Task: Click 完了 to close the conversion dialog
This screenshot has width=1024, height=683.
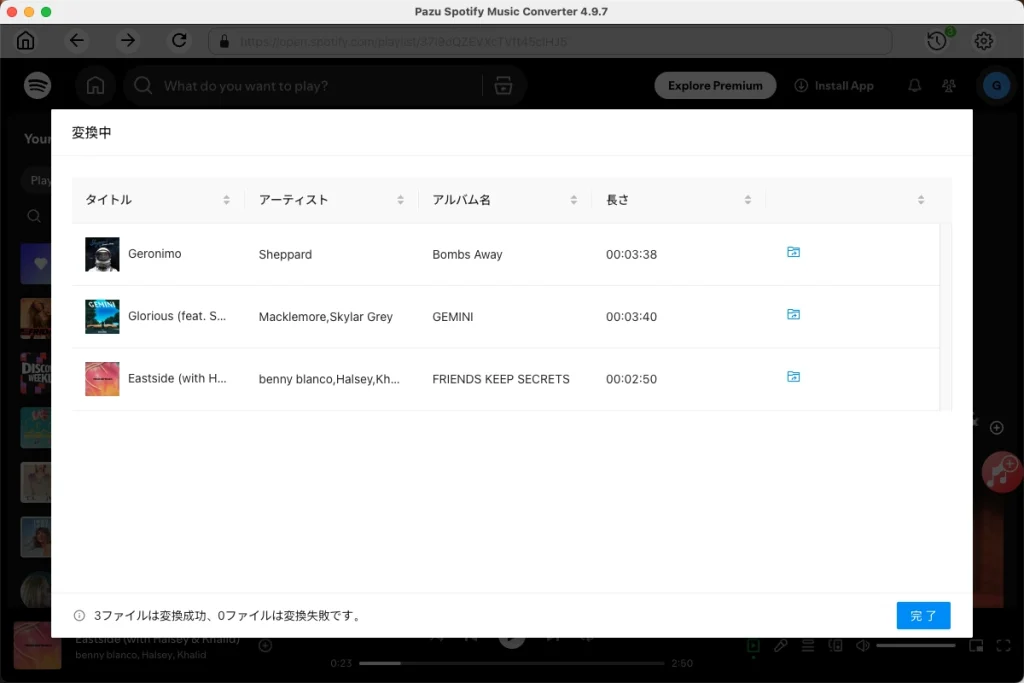Action: (923, 615)
